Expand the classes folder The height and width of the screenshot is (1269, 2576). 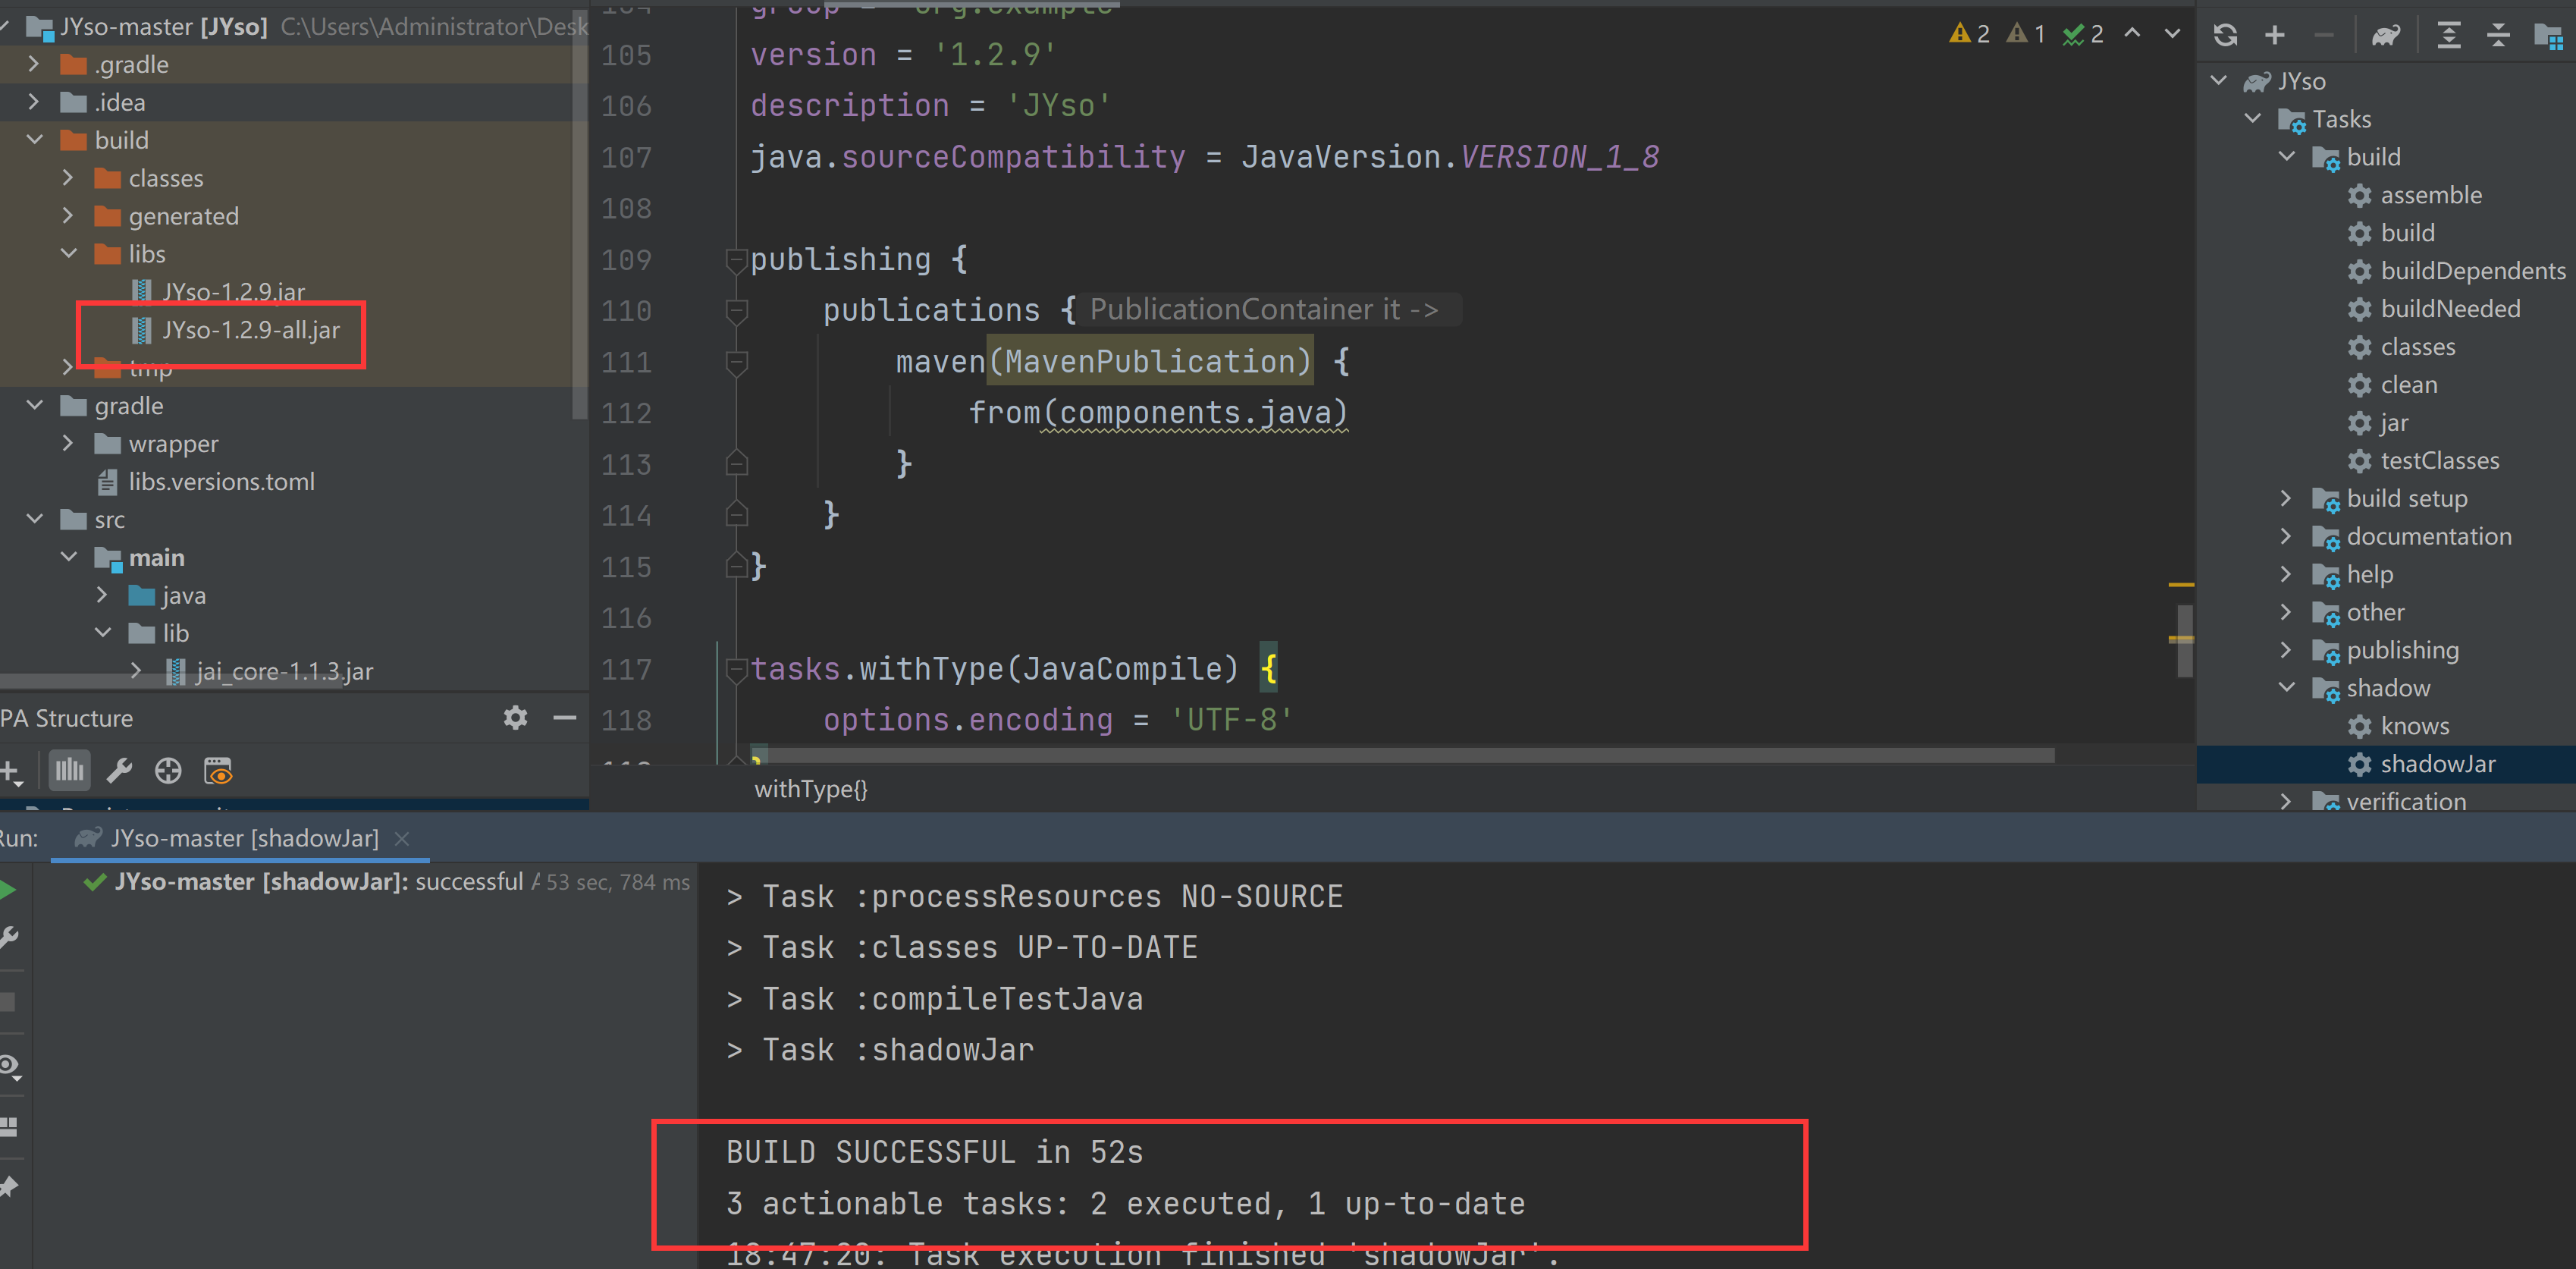[67, 178]
